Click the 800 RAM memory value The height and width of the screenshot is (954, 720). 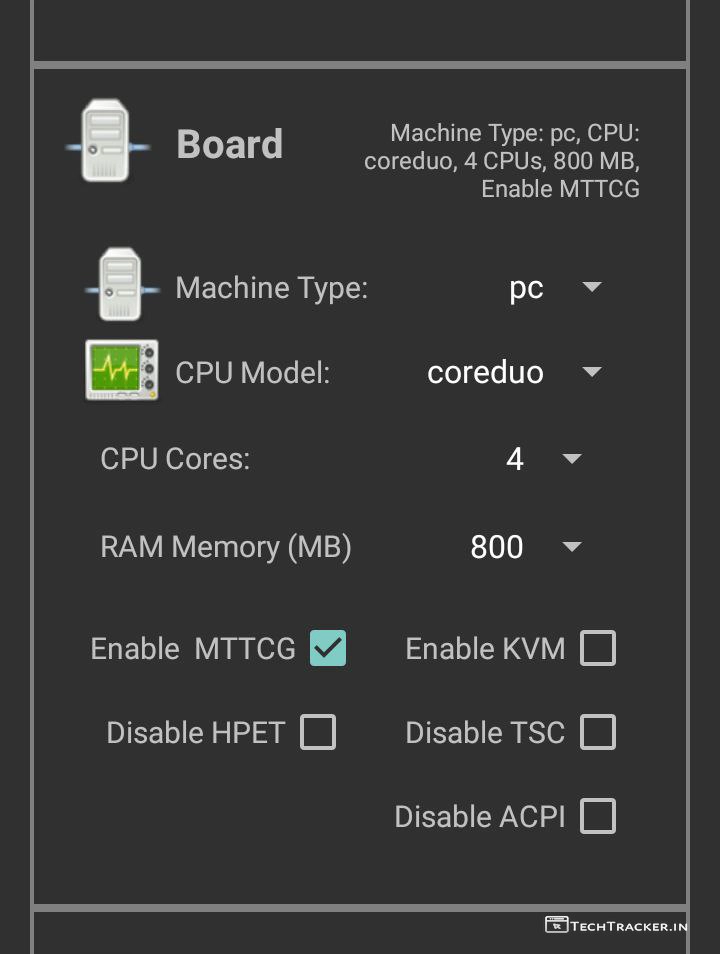(x=497, y=547)
